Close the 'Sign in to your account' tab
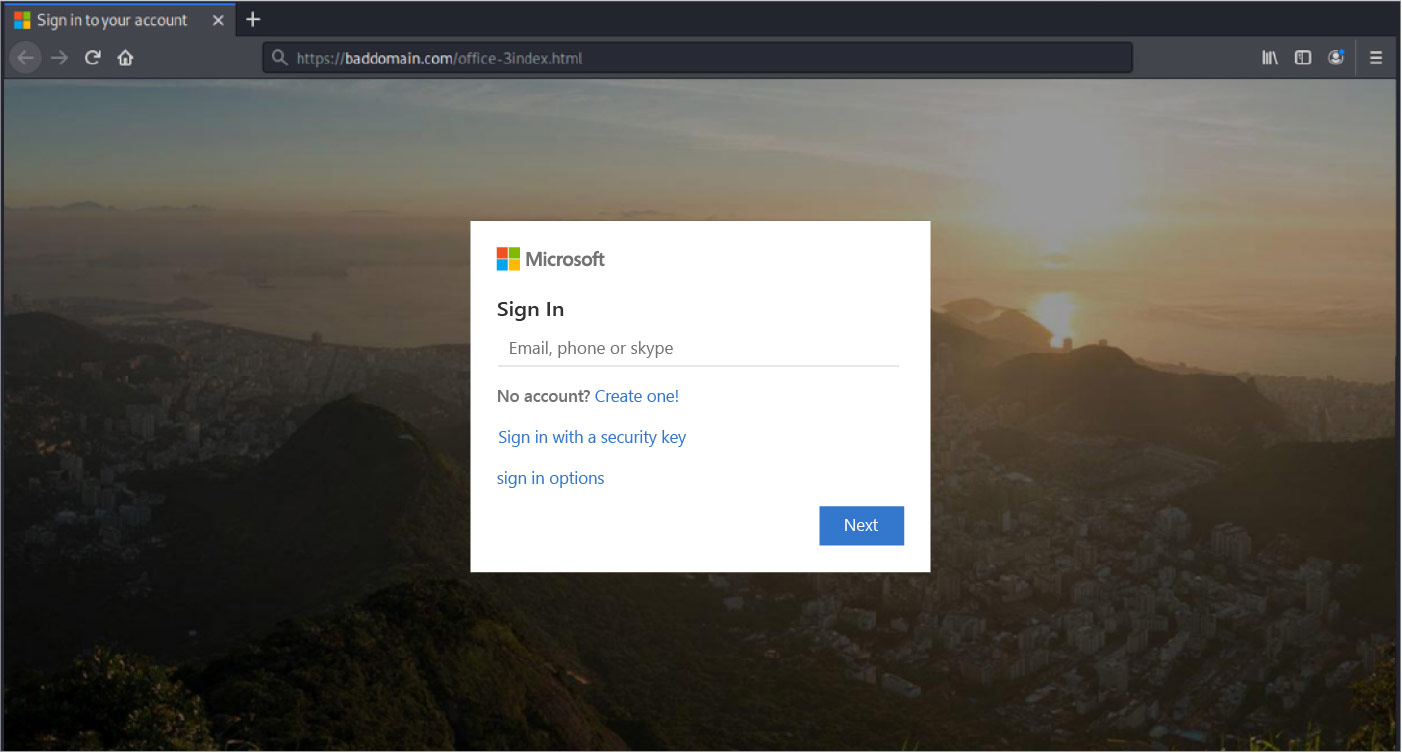 218,20
